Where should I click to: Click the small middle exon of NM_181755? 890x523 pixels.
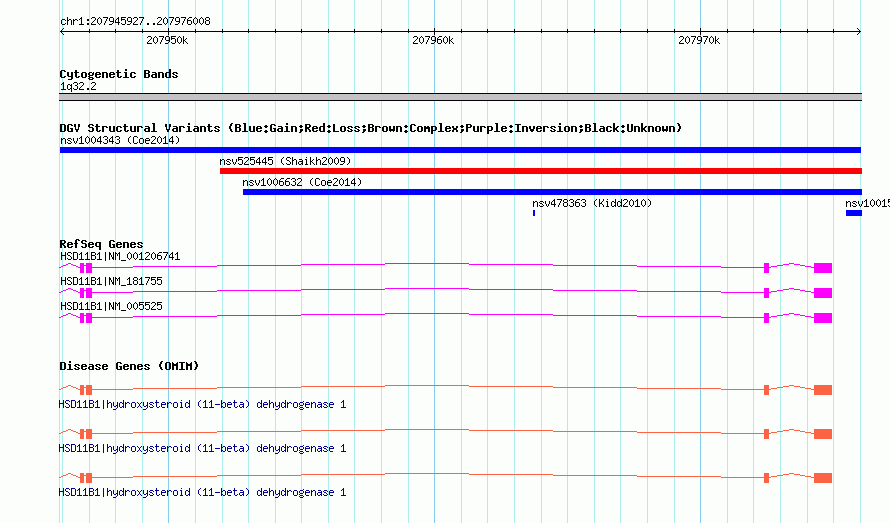pos(766,293)
